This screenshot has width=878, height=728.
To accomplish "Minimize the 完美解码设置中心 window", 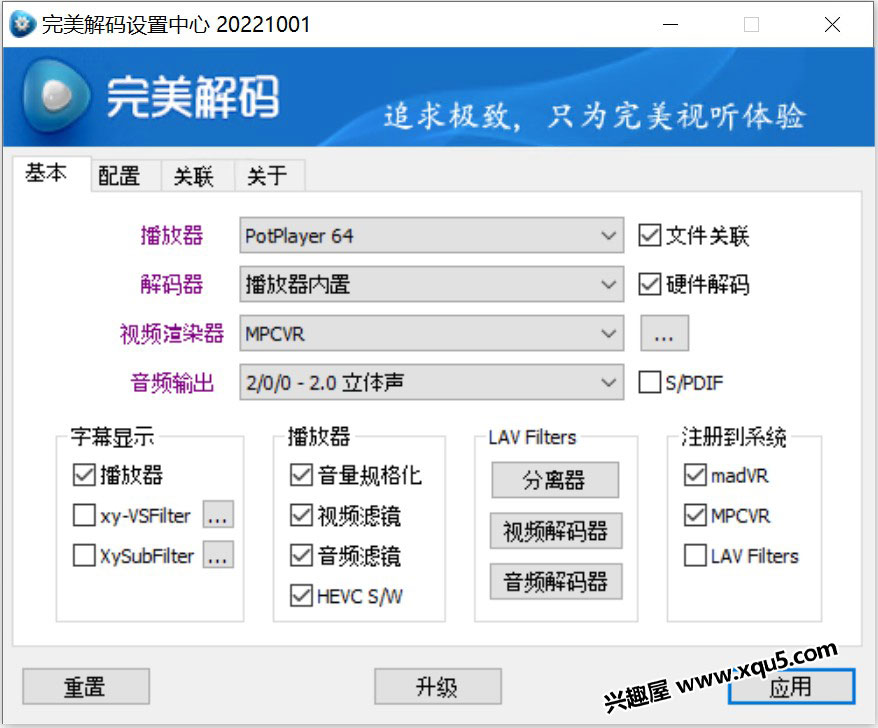I will click(670, 25).
